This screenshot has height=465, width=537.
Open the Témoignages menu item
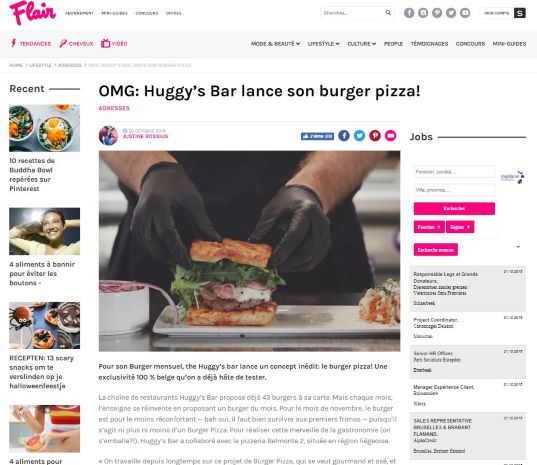point(429,44)
